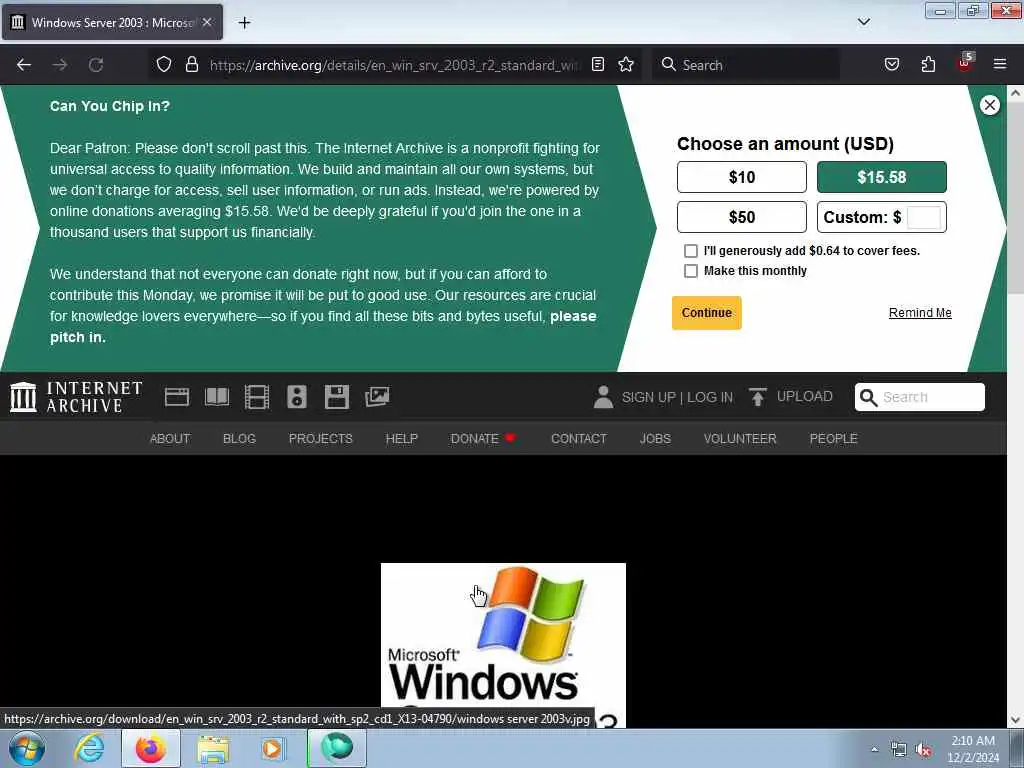This screenshot has width=1024, height=768.
Task: Open the tracking protection shield icon
Action: [x=164, y=64]
